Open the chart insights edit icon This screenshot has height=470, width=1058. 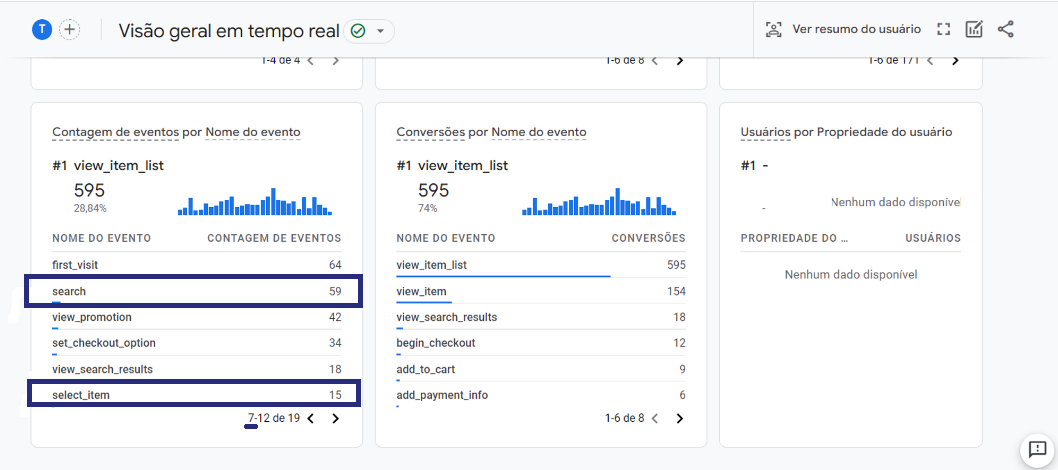(974, 29)
